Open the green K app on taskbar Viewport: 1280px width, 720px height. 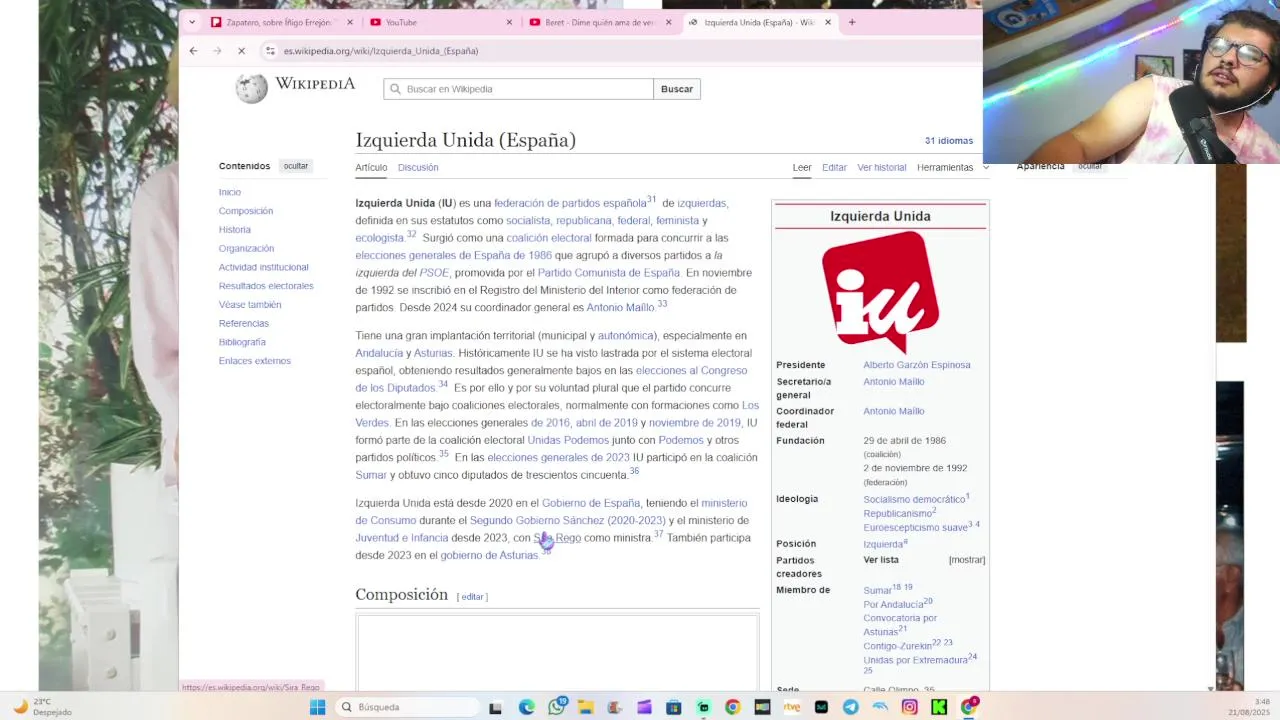[x=938, y=707]
